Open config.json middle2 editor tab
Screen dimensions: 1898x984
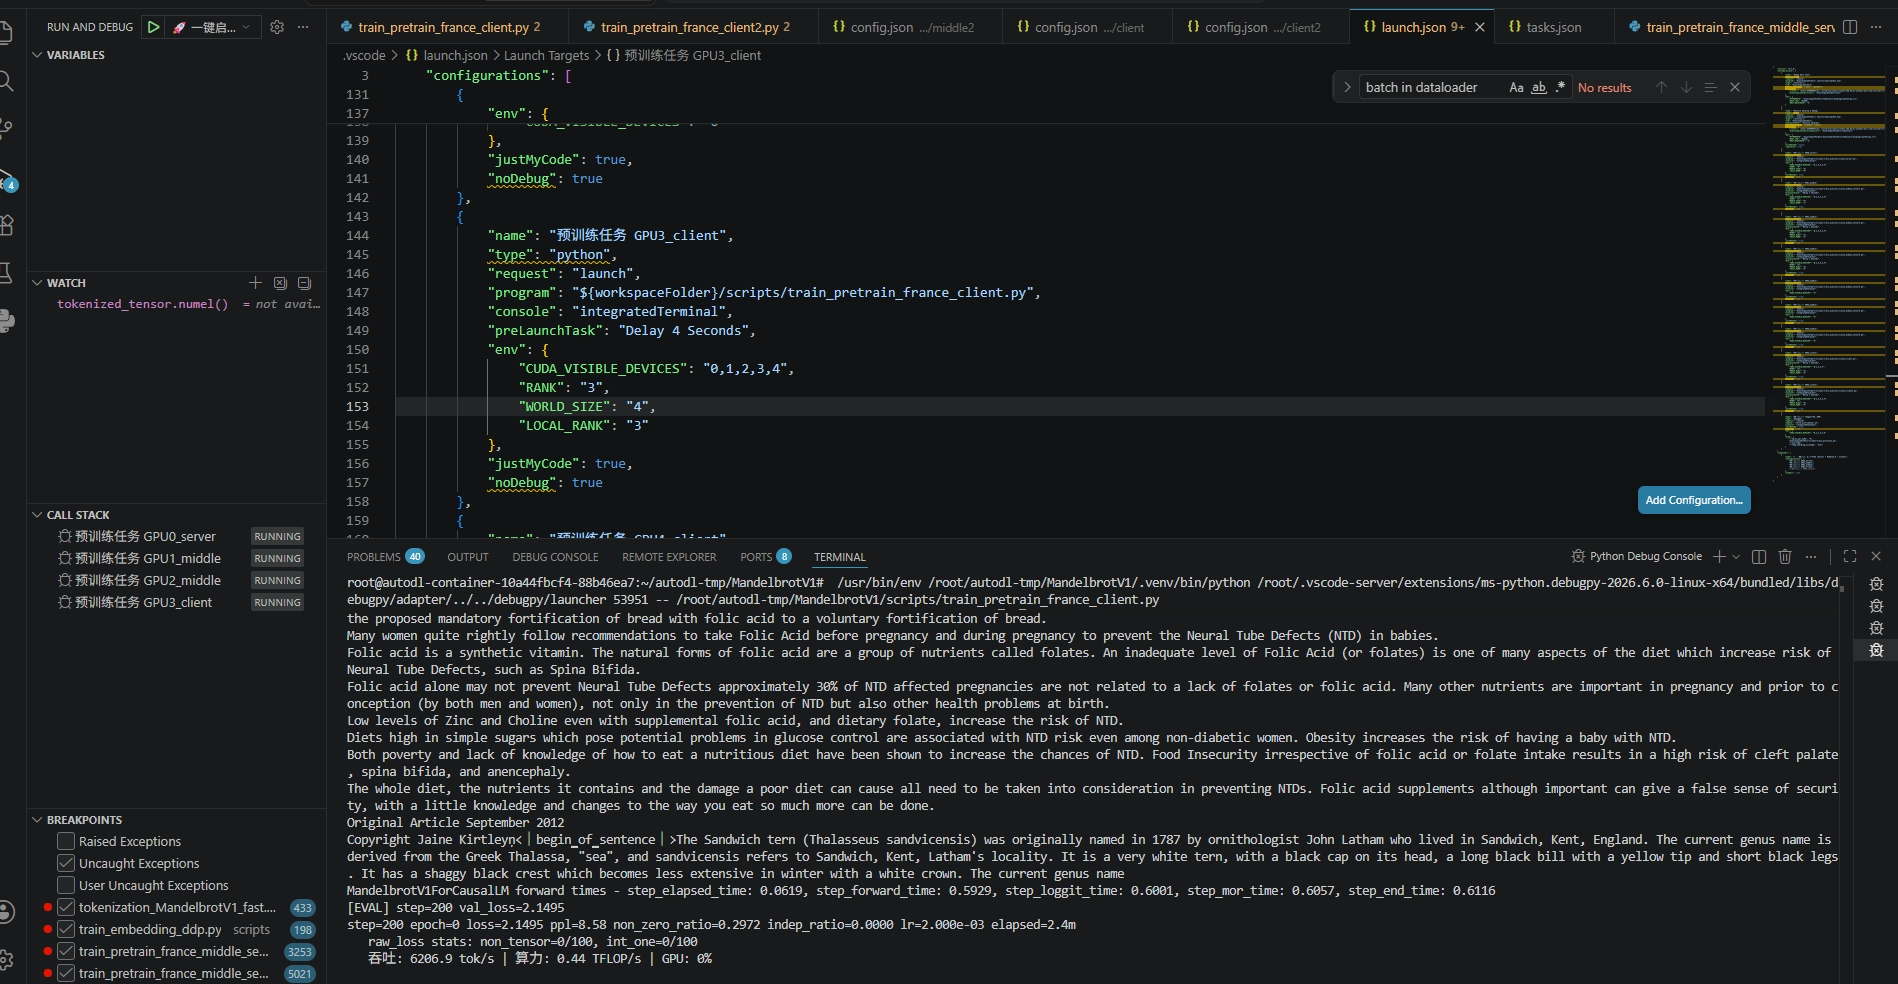pos(911,27)
